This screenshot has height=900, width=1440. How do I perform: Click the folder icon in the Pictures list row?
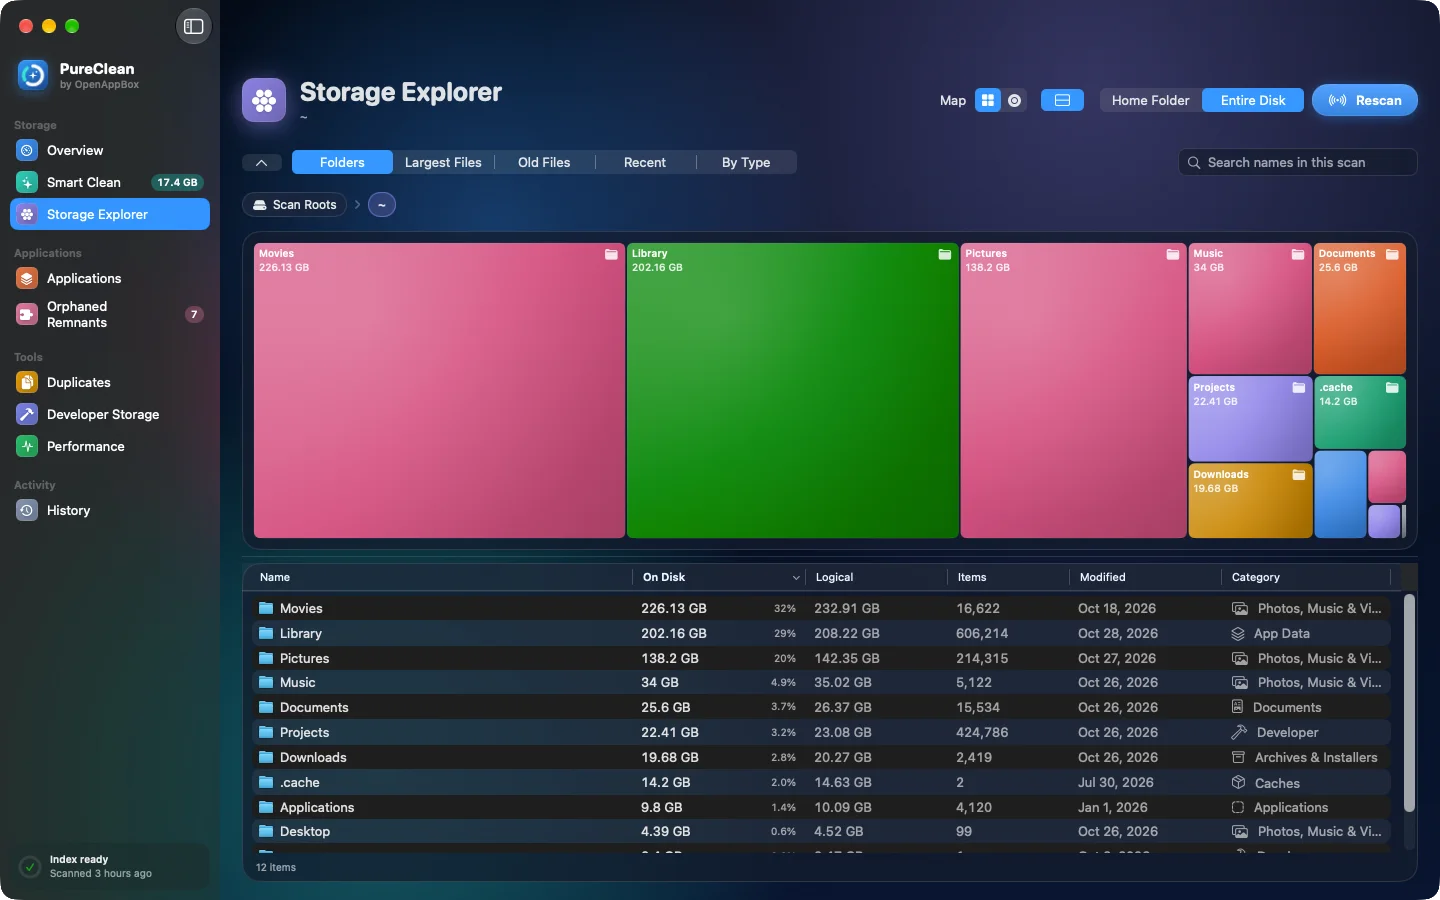pos(266,658)
